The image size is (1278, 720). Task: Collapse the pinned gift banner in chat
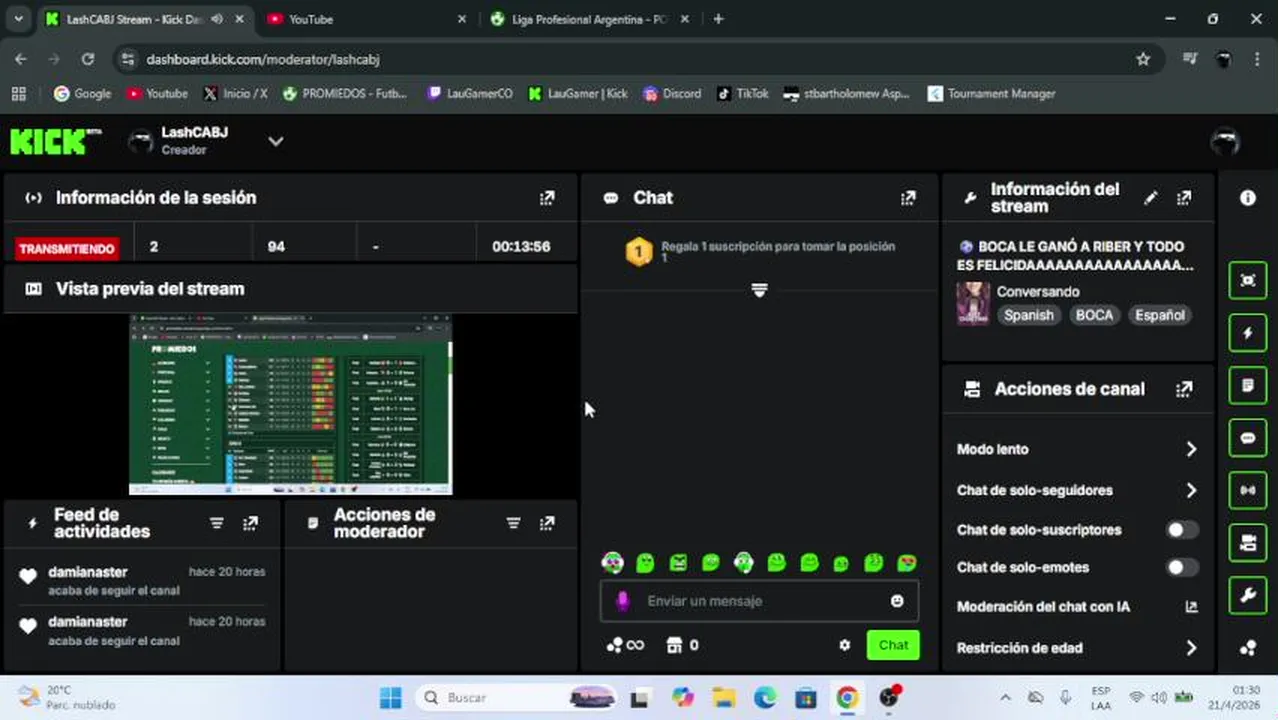click(759, 290)
